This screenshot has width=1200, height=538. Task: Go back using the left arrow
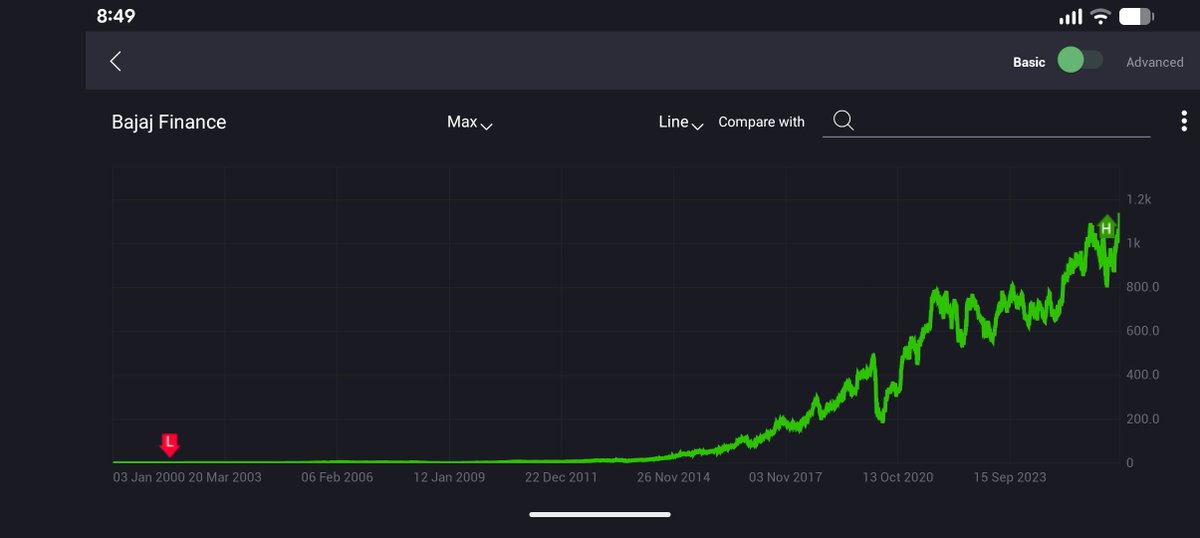115,61
